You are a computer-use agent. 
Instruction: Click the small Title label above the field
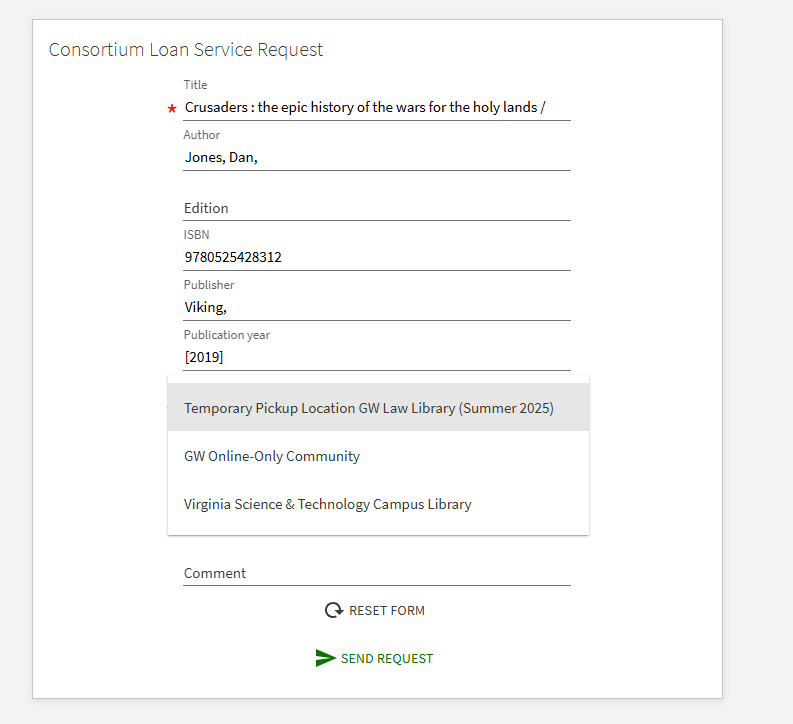(x=196, y=85)
